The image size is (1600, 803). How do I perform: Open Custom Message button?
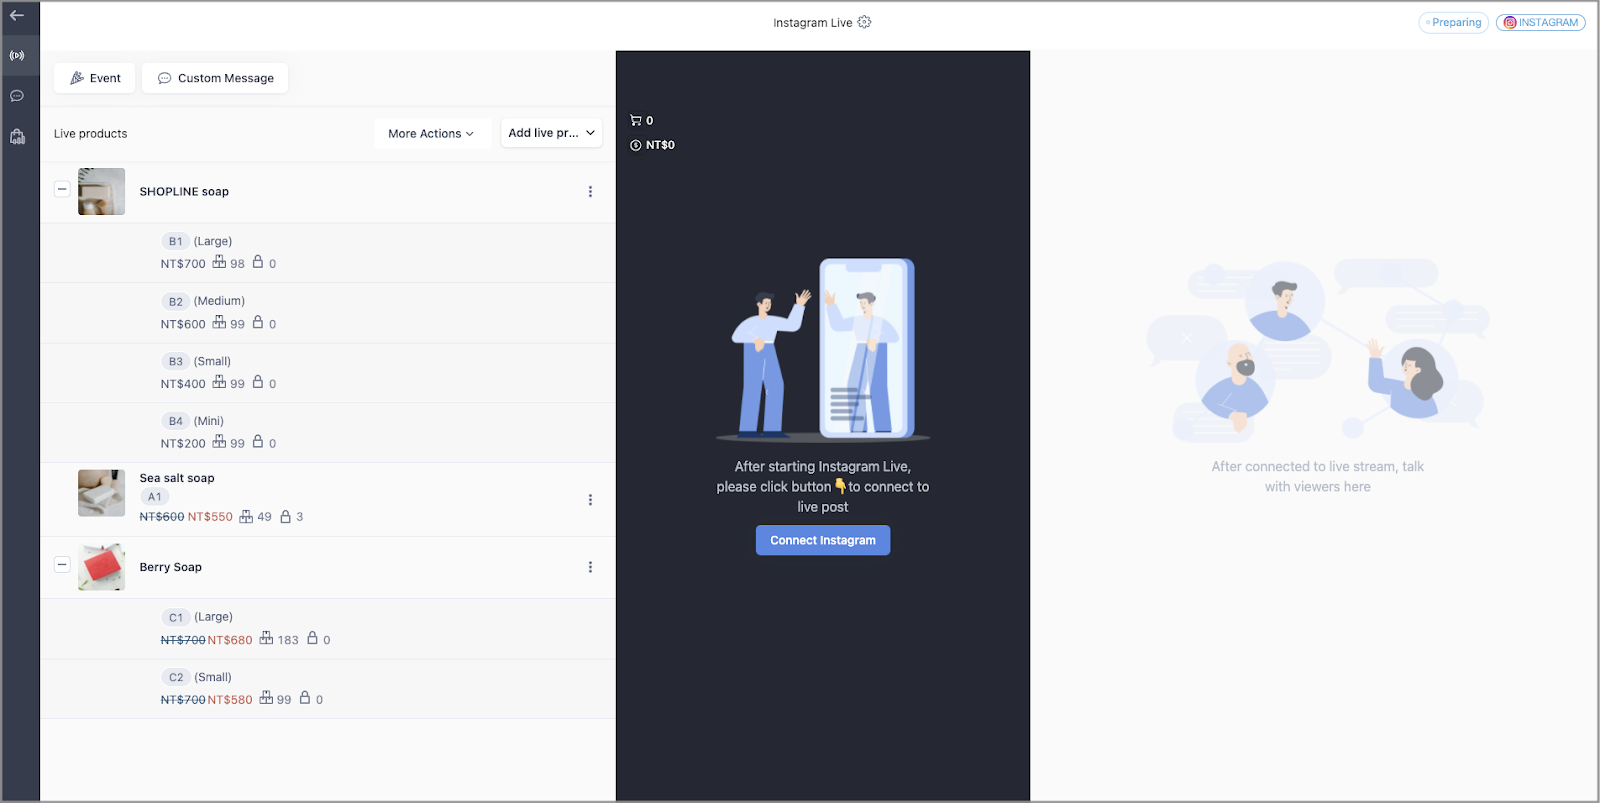click(215, 78)
